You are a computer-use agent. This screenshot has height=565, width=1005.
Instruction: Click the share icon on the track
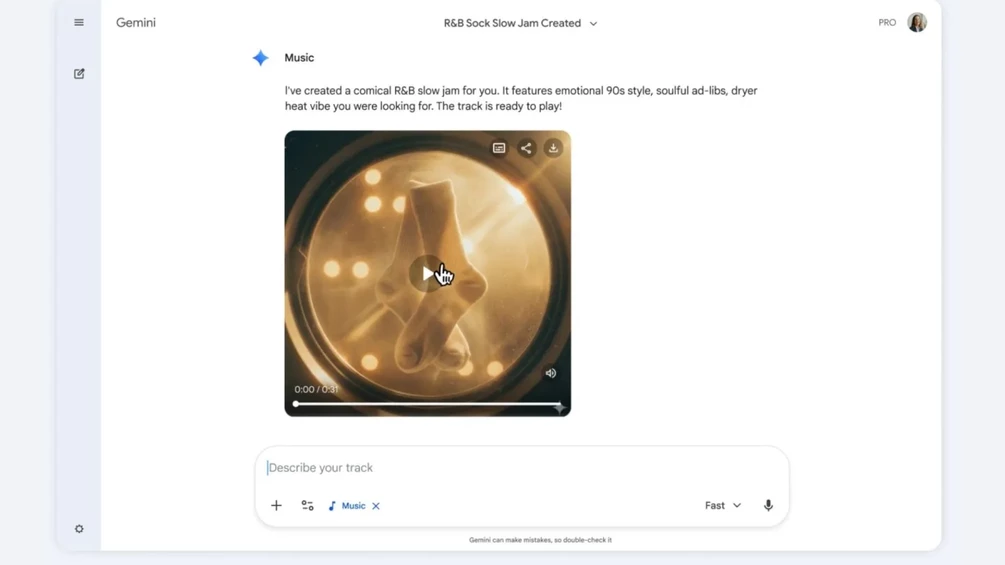[x=526, y=148]
